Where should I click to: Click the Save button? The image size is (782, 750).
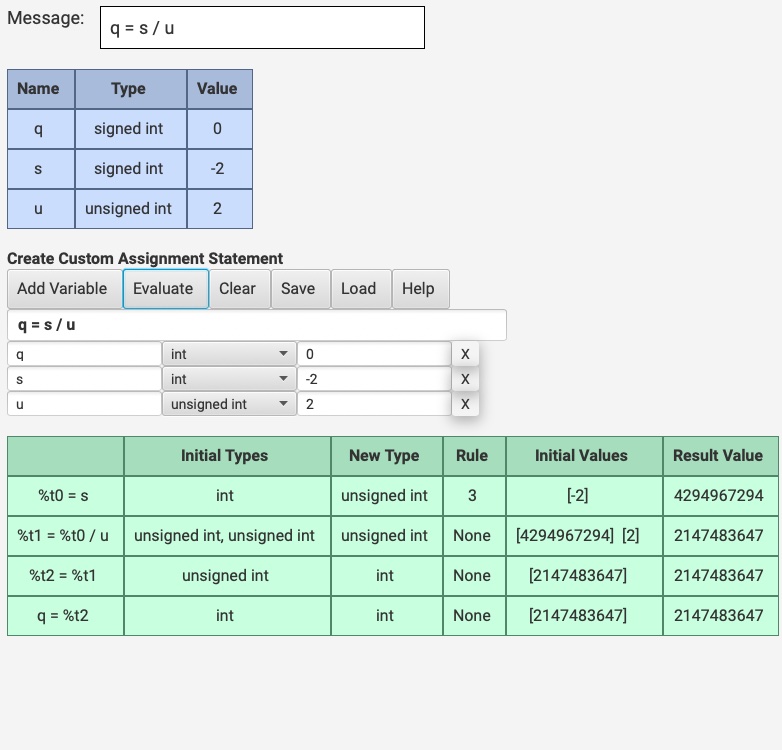[x=300, y=289]
